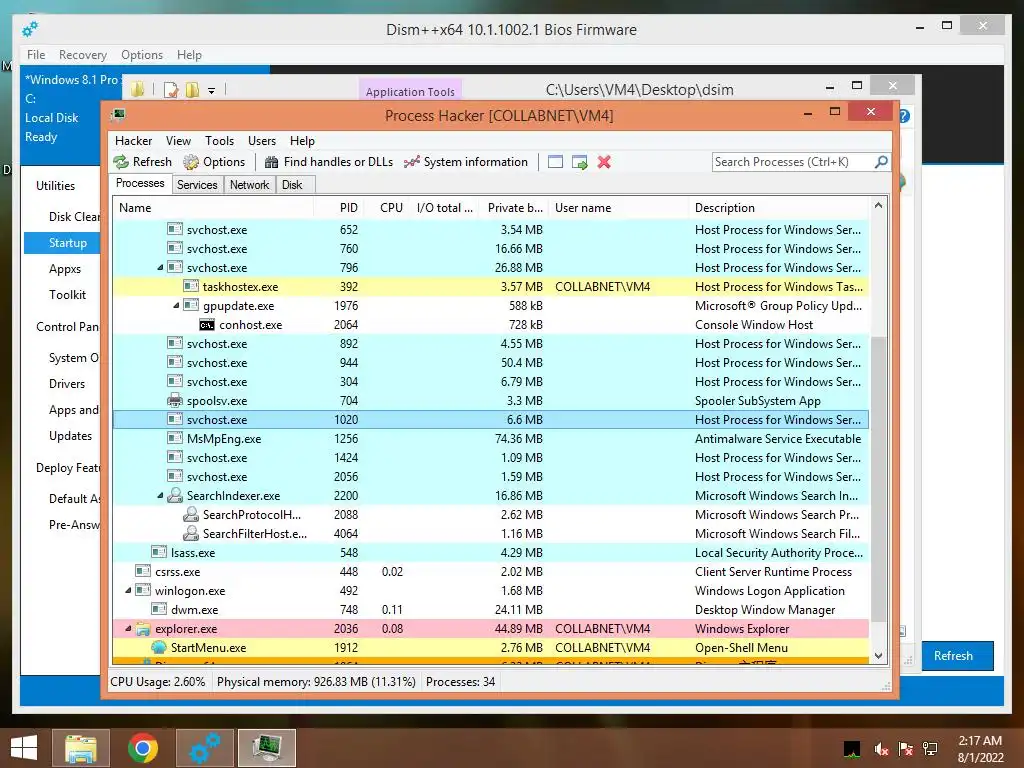Click the process list scroll-down arrow
Image resolution: width=1024 pixels, height=768 pixels.
878,655
